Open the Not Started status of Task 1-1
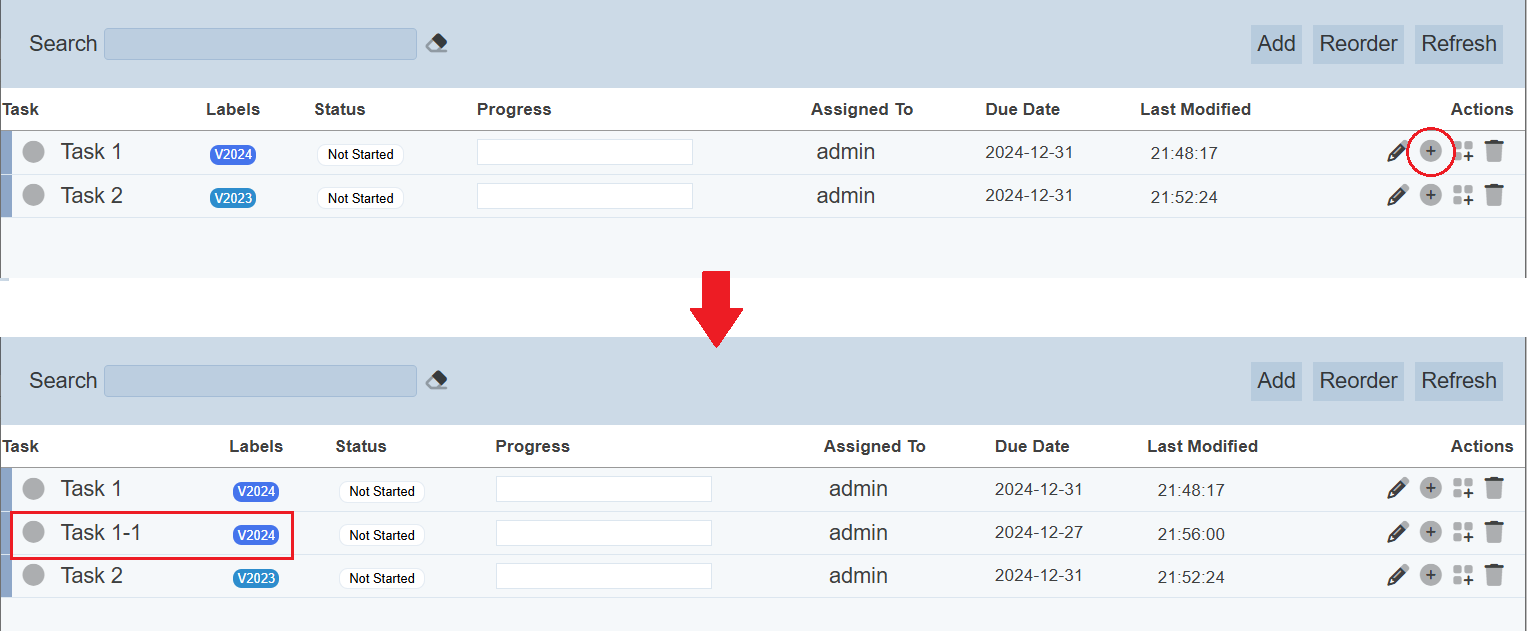1527x631 pixels. point(381,535)
